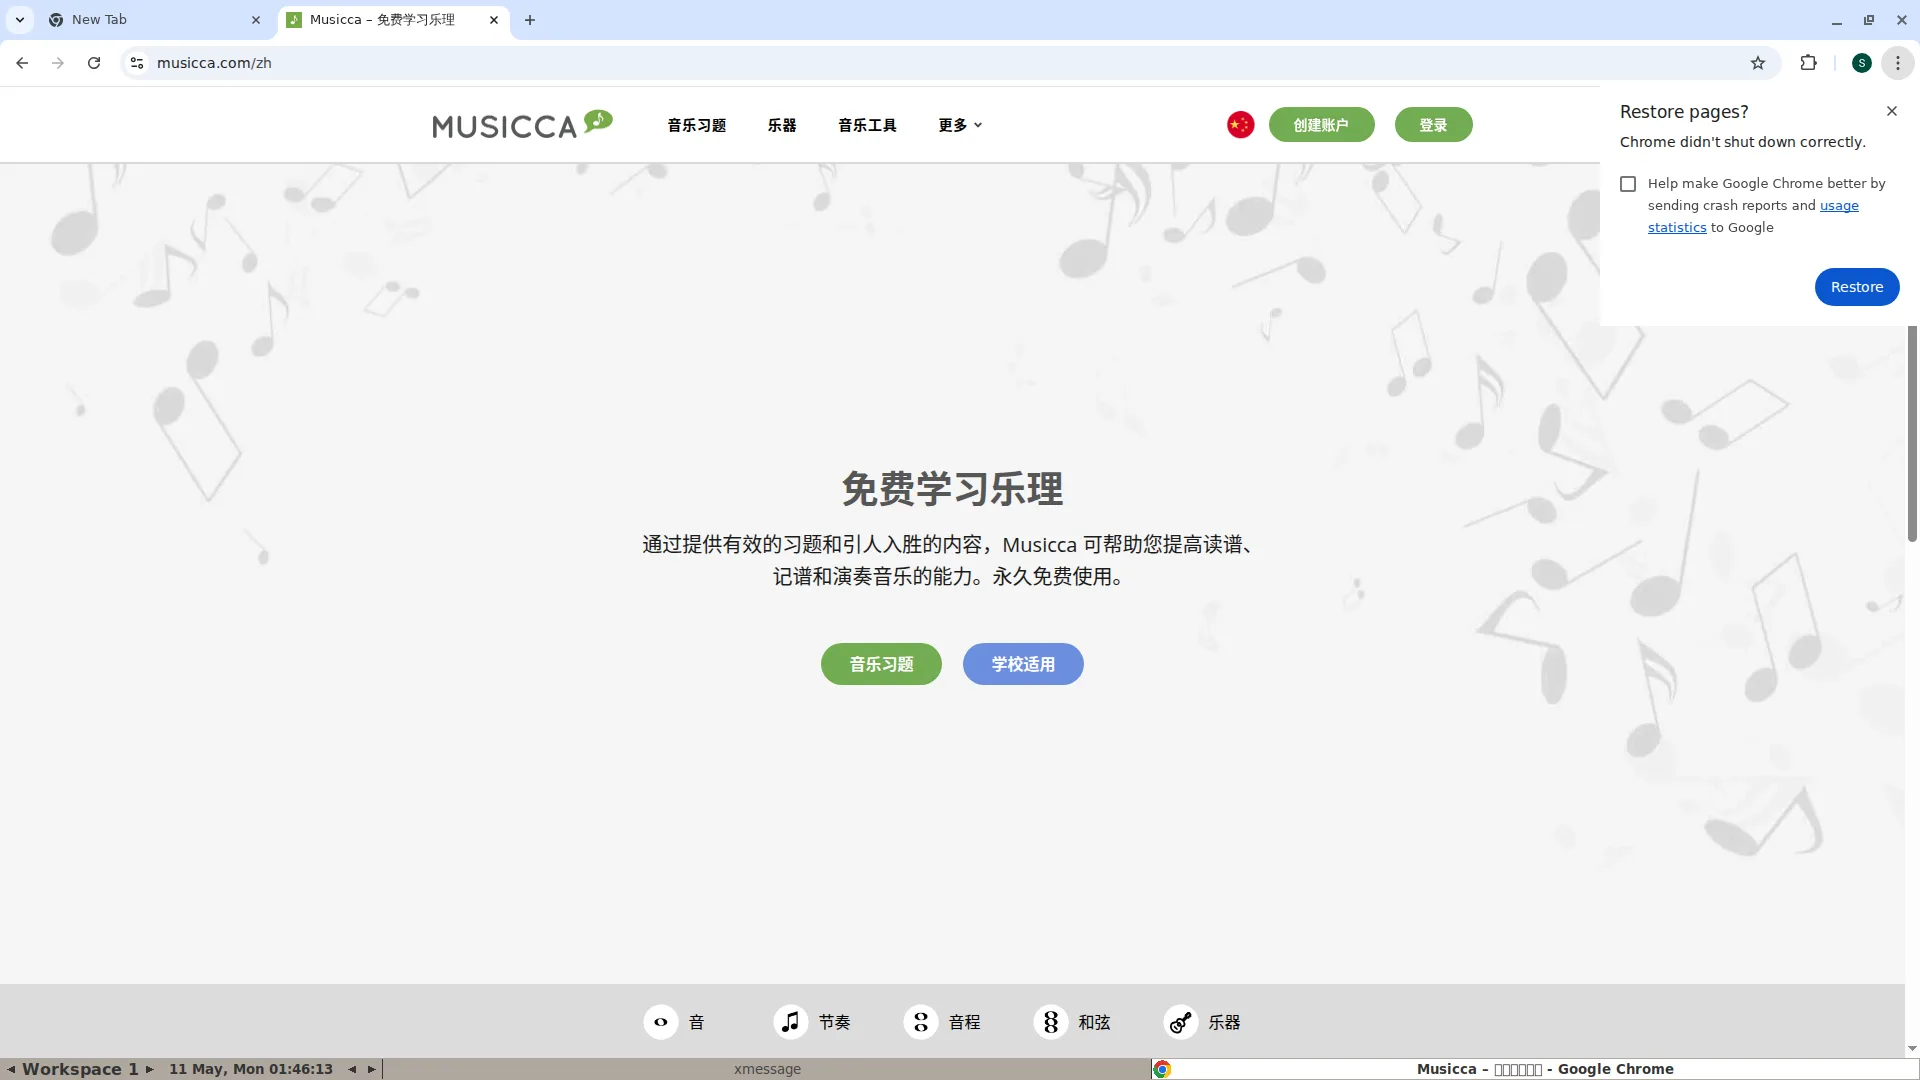Click scrollbar down arrow at bottom
This screenshot has height=1080, width=1920.
1912,1049
